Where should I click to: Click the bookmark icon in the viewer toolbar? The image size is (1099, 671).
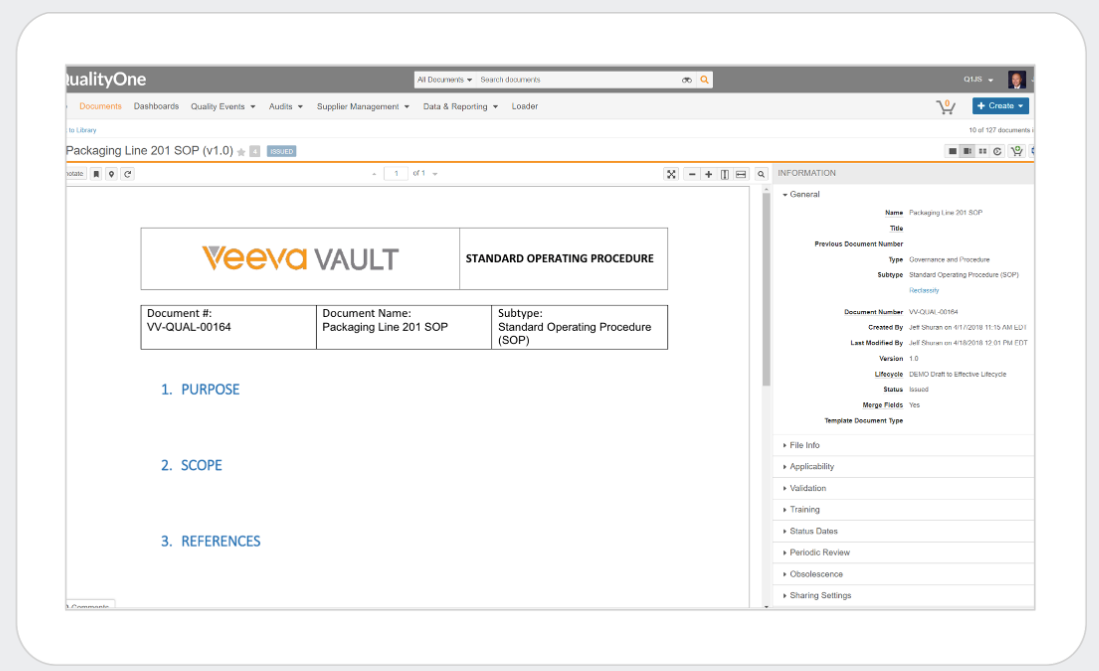coord(94,173)
